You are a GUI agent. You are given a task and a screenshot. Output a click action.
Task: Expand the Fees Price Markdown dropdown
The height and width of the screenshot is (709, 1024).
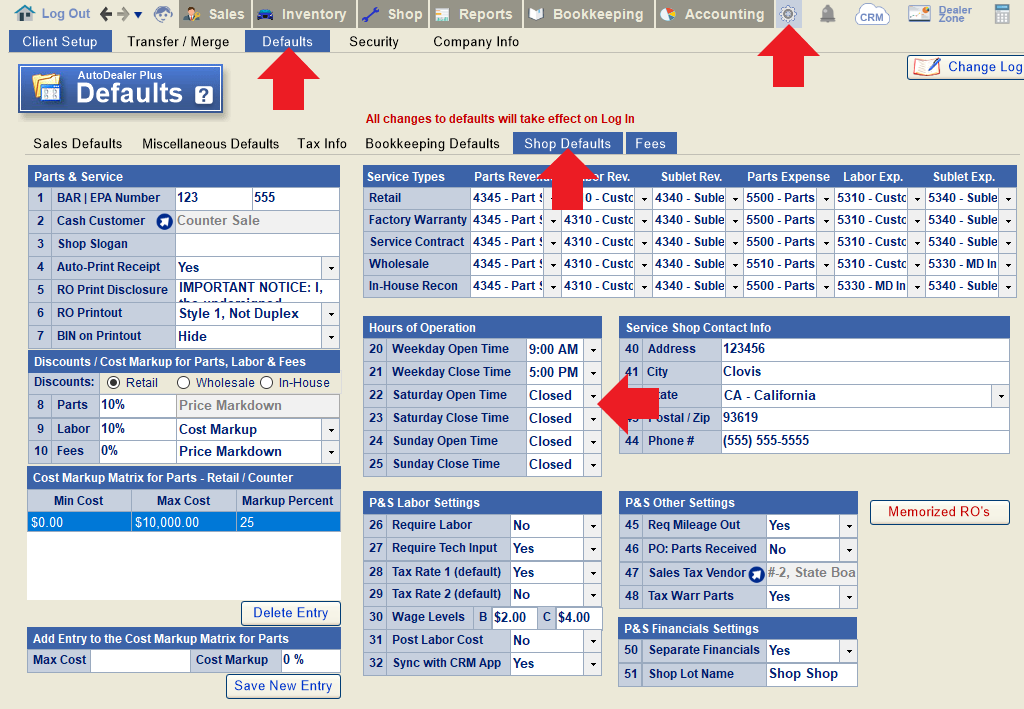point(331,452)
